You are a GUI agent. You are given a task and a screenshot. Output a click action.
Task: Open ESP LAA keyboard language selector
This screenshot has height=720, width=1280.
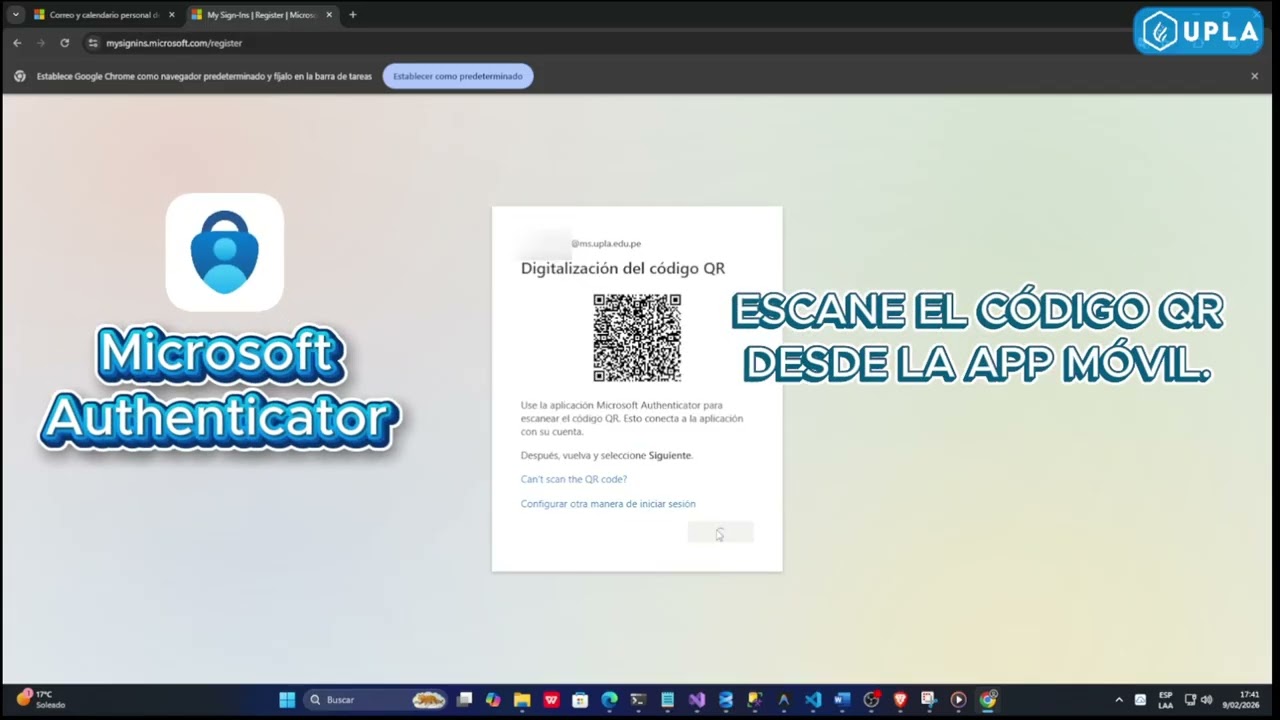tap(1165, 700)
